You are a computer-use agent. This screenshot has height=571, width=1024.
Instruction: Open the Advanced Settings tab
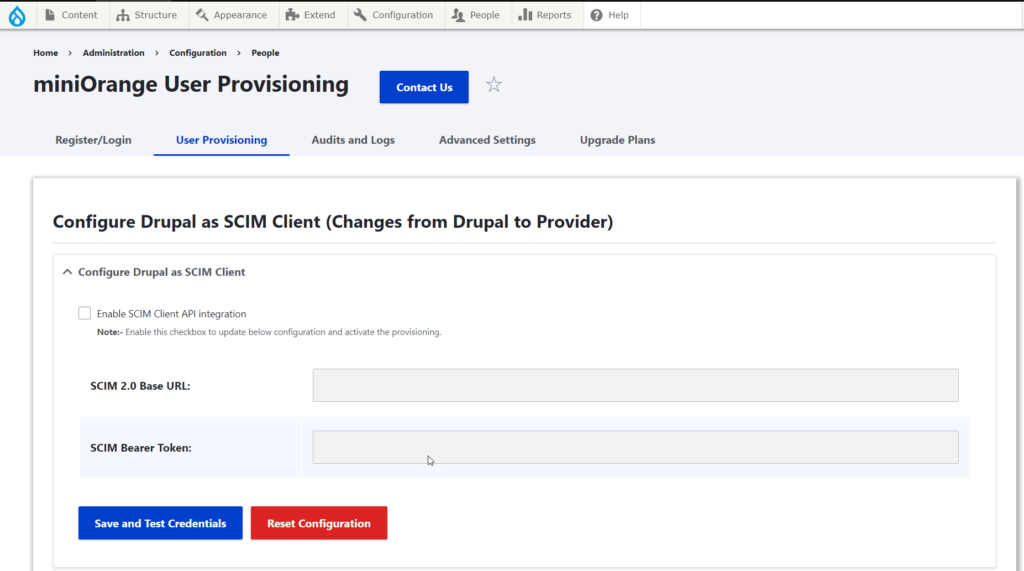(x=487, y=140)
